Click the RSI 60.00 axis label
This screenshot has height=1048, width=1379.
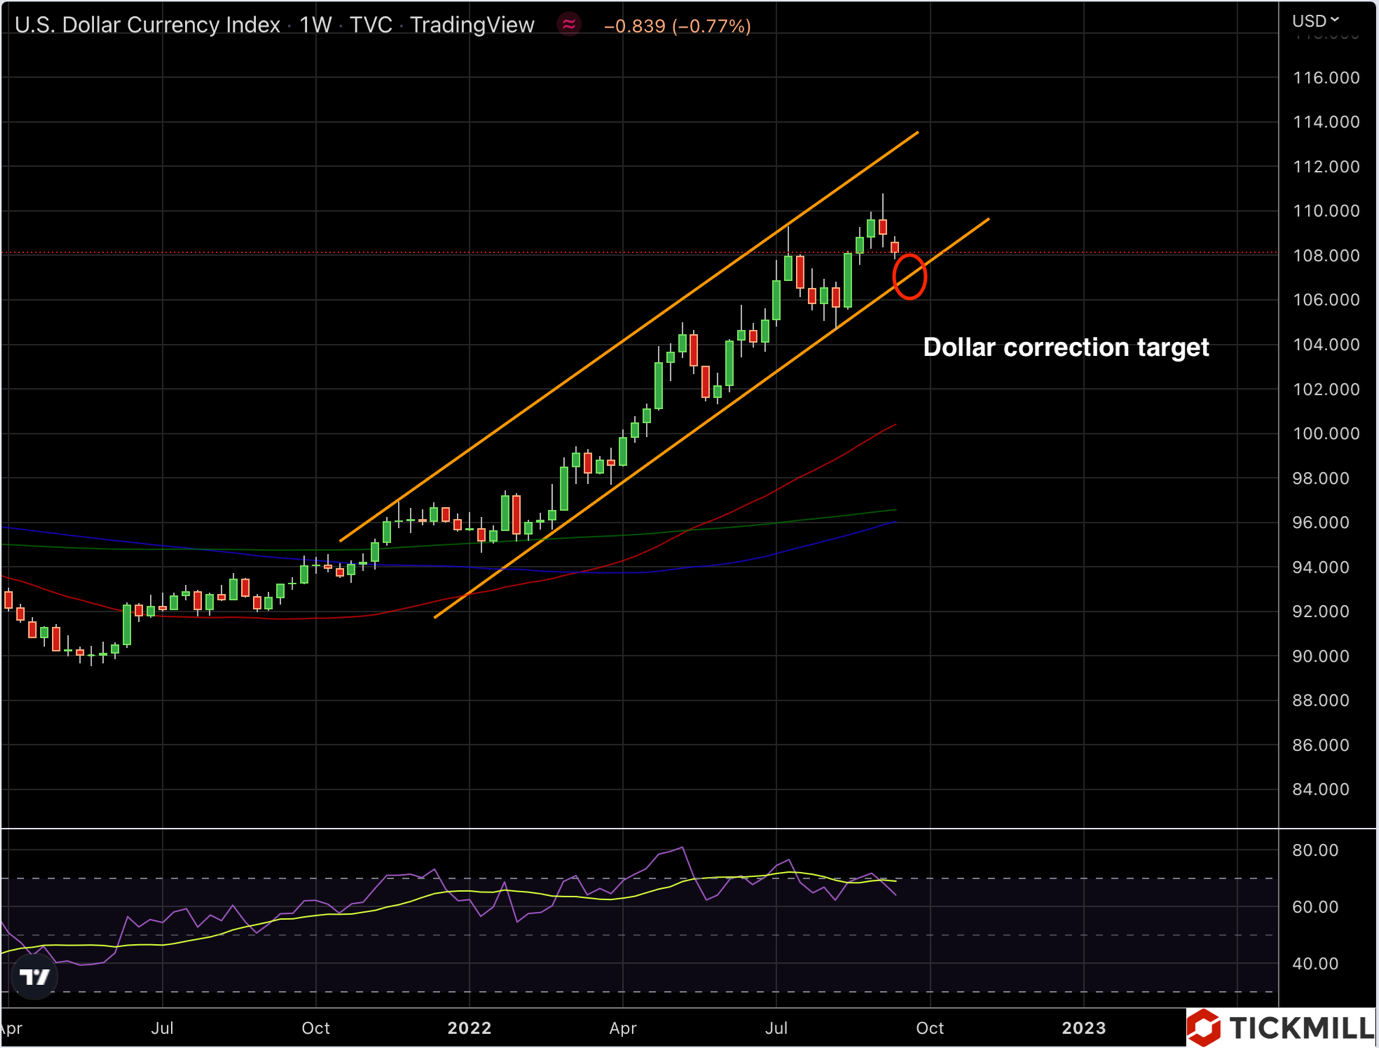1315,907
